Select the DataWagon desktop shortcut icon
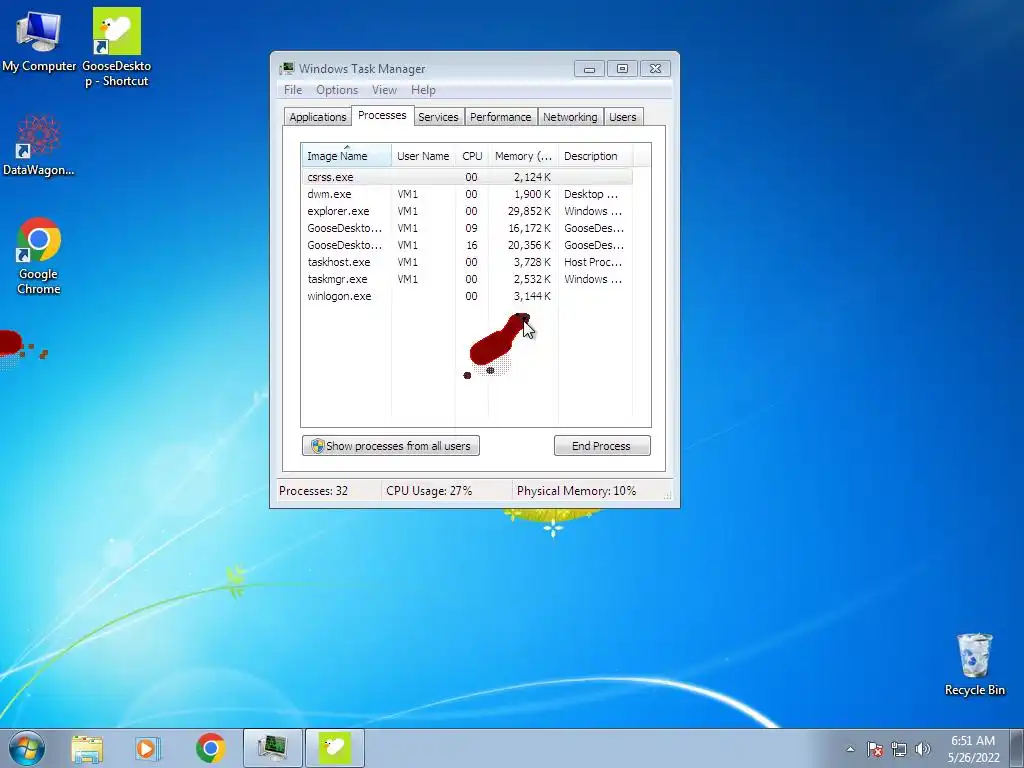The width and height of the screenshot is (1024, 768). pos(39,145)
